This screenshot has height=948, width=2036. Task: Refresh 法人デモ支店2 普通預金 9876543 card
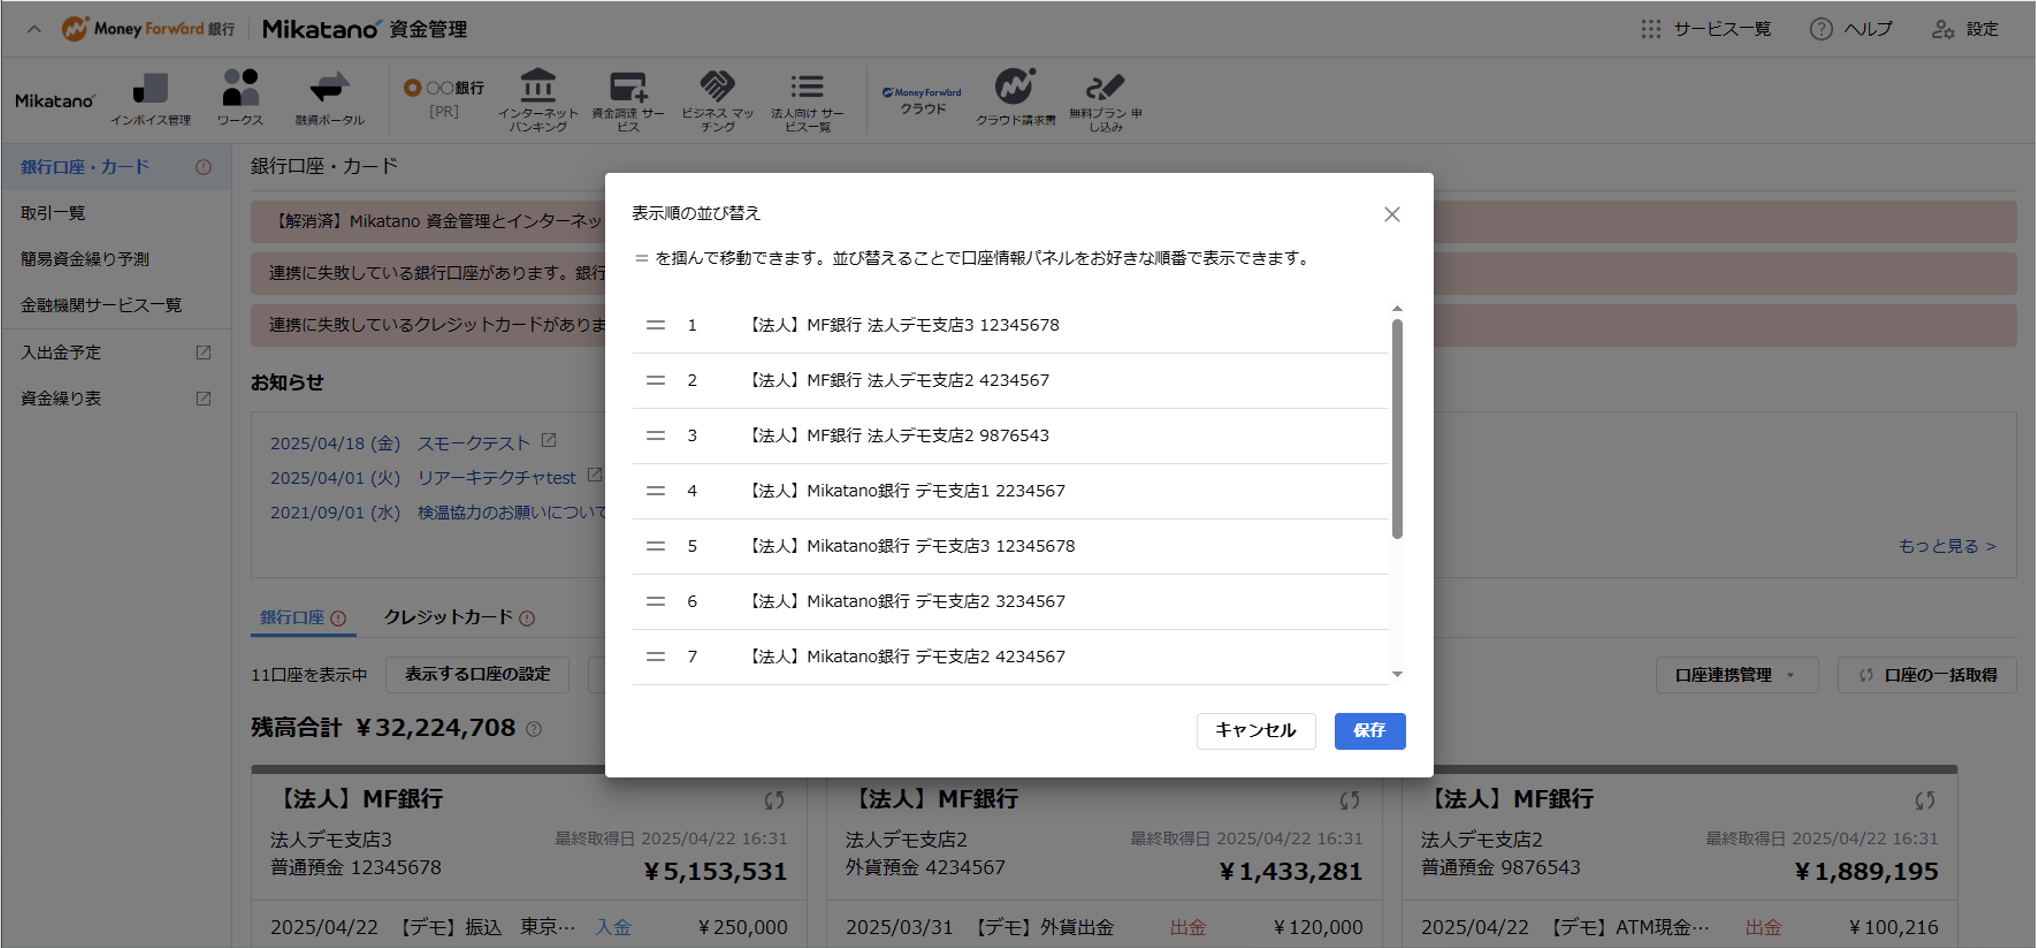[x=1925, y=800]
